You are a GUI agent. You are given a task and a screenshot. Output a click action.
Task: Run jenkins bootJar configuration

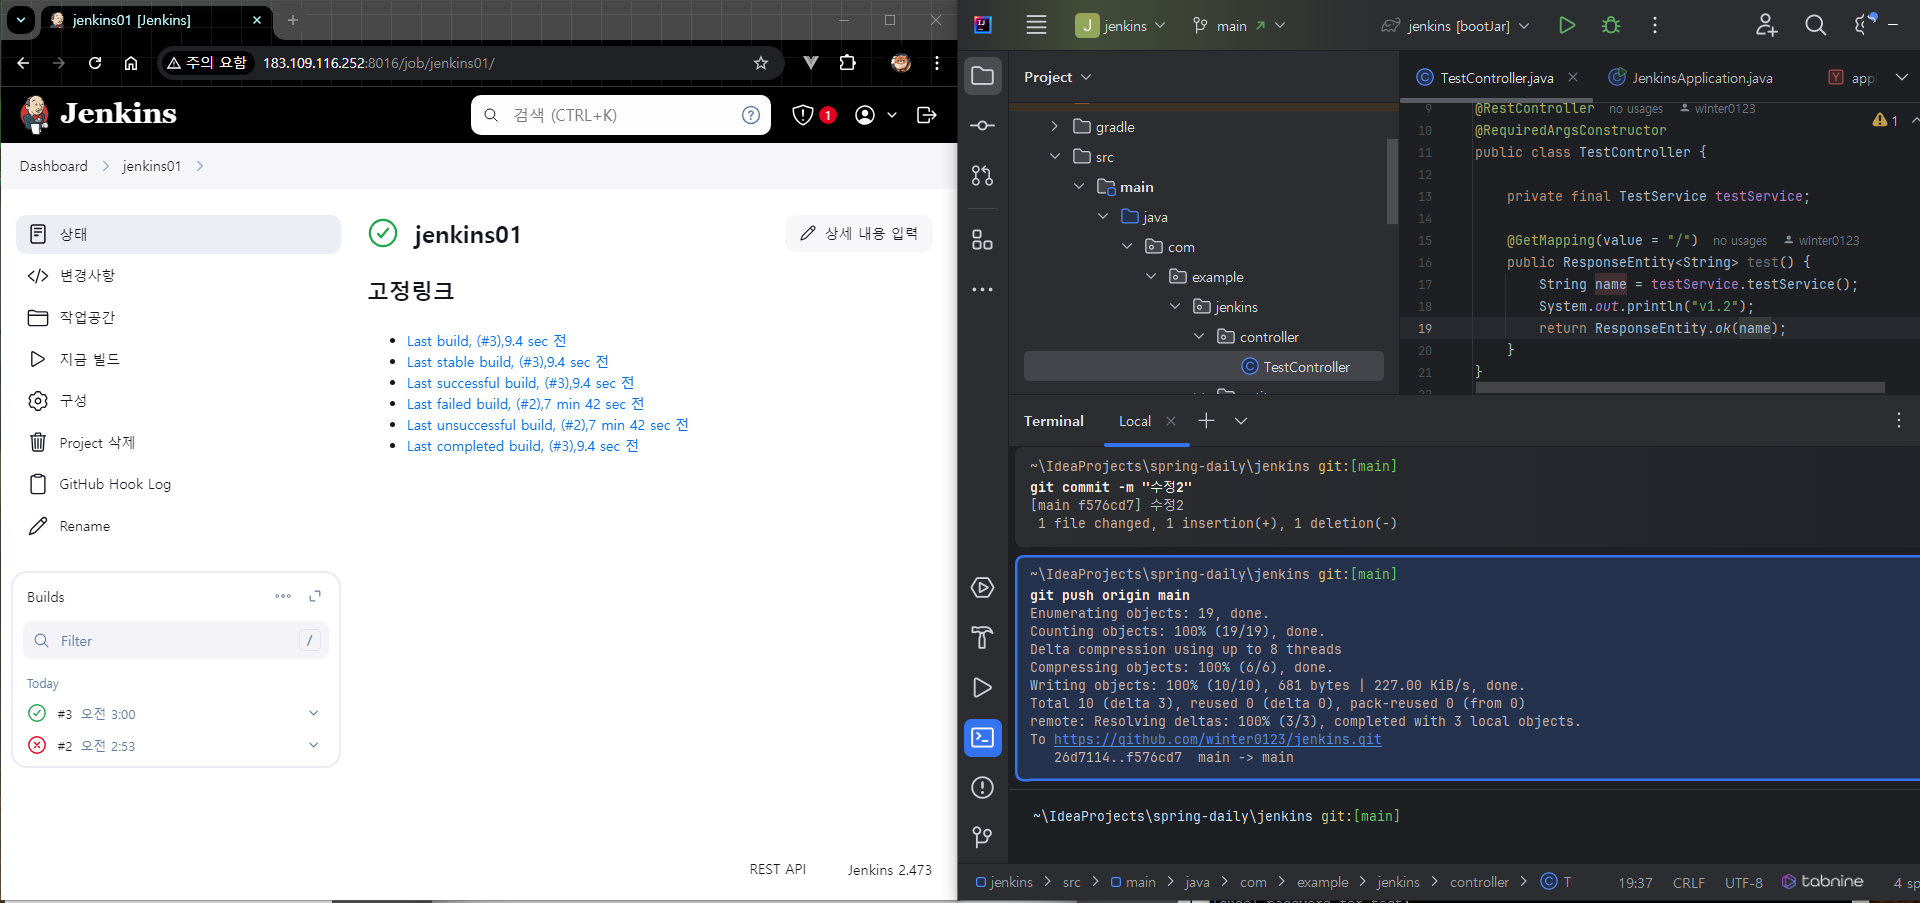pyautogui.click(x=1567, y=25)
